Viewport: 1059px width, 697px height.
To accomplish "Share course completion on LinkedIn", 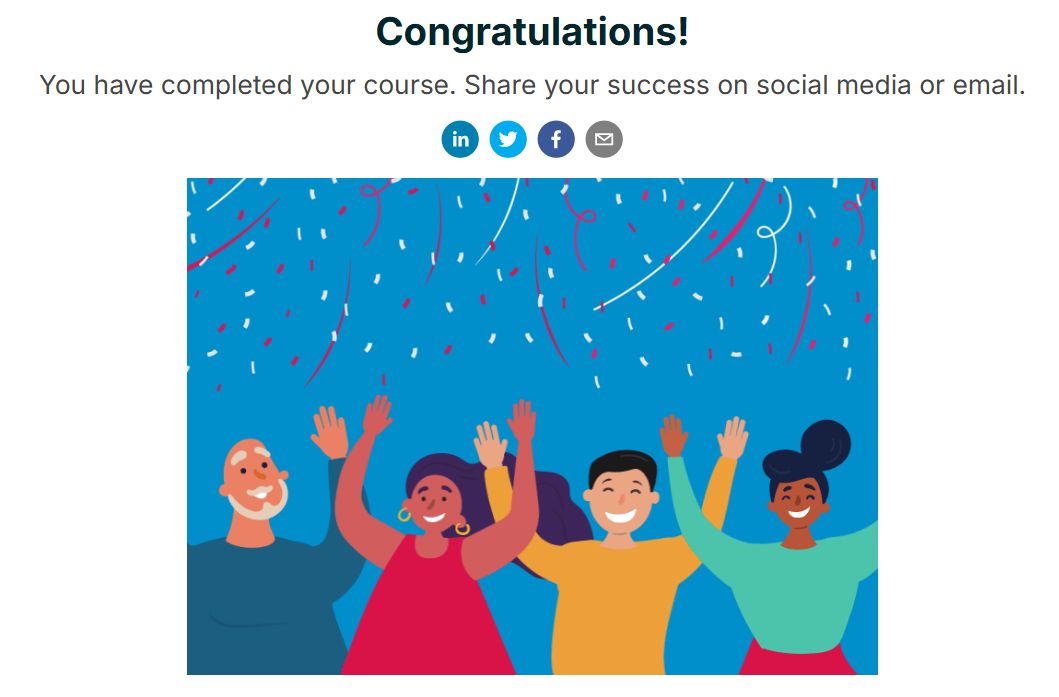I will click(x=460, y=139).
